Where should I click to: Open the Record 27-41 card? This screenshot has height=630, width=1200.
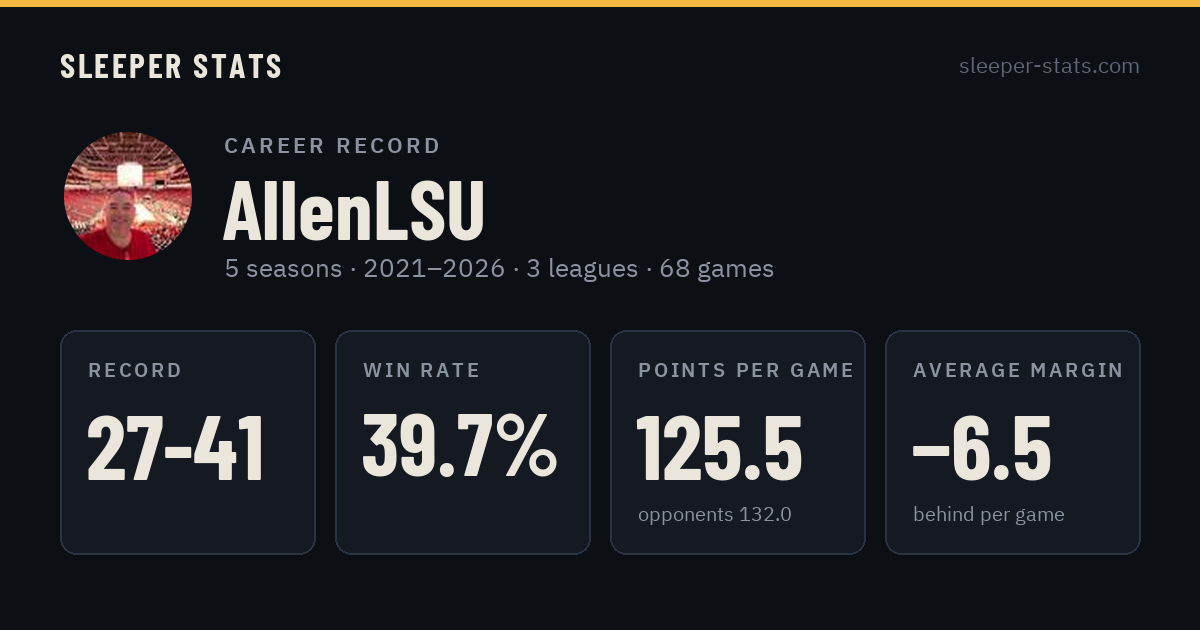[x=188, y=442]
